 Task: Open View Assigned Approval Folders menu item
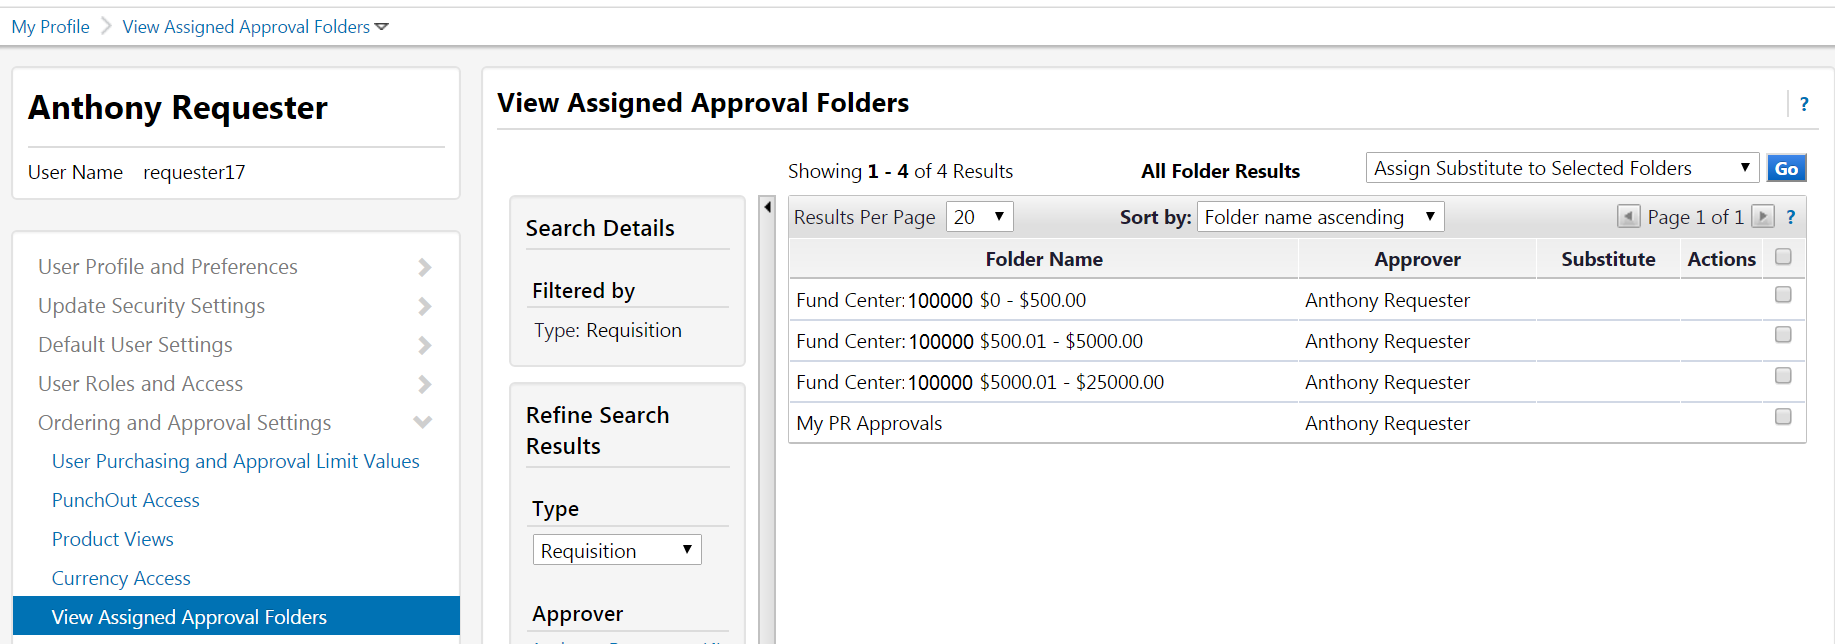pos(189,617)
